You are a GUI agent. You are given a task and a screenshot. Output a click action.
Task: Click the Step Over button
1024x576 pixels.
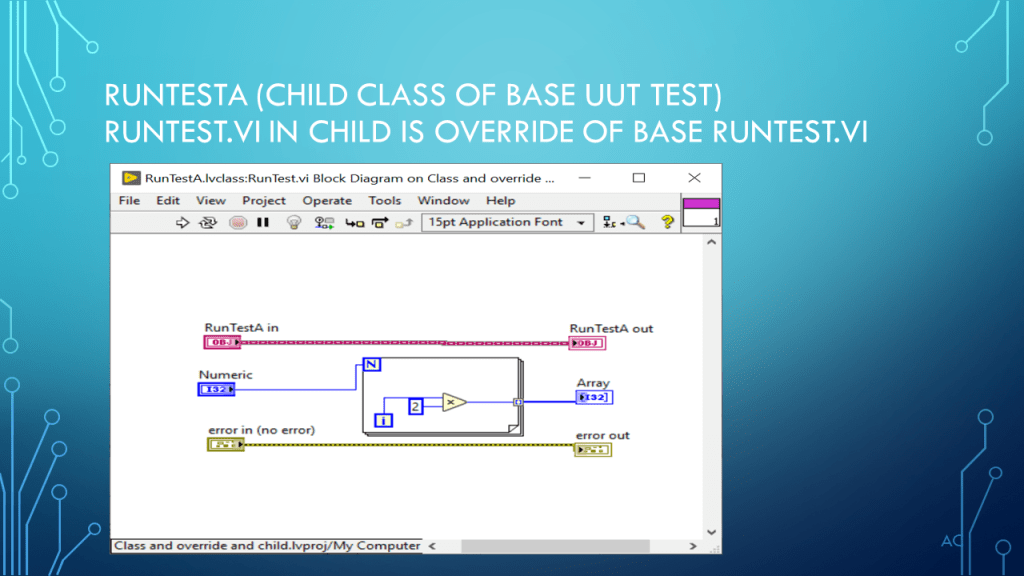pos(379,223)
